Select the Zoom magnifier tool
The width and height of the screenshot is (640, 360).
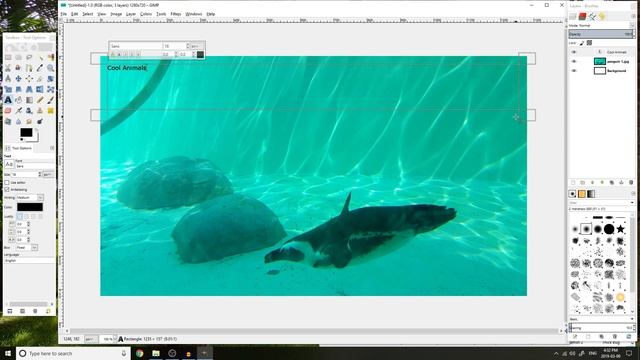pyautogui.click(x=51, y=68)
